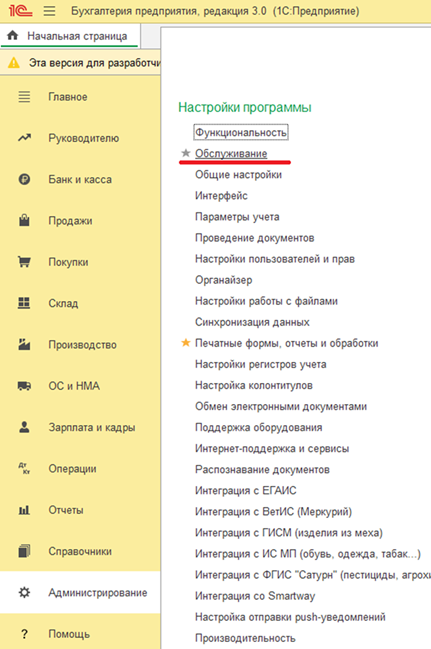Open Настройки регистров учета
The height and width of the screenshot is (649, 431).
point(261,364)
